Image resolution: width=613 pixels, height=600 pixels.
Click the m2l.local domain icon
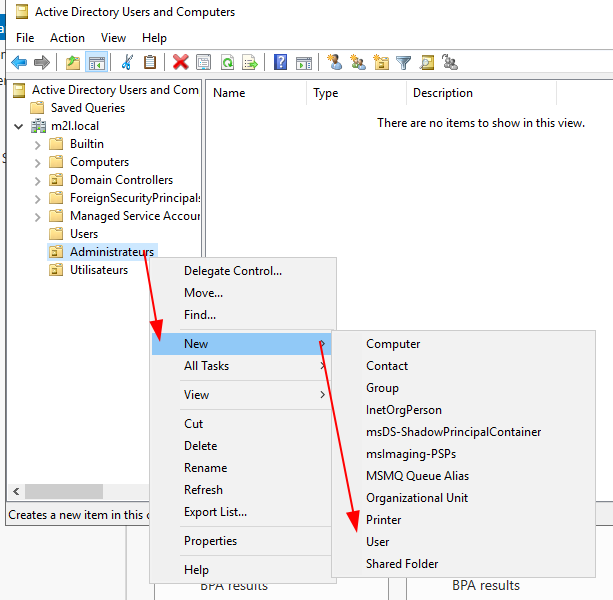click(38, 126)
